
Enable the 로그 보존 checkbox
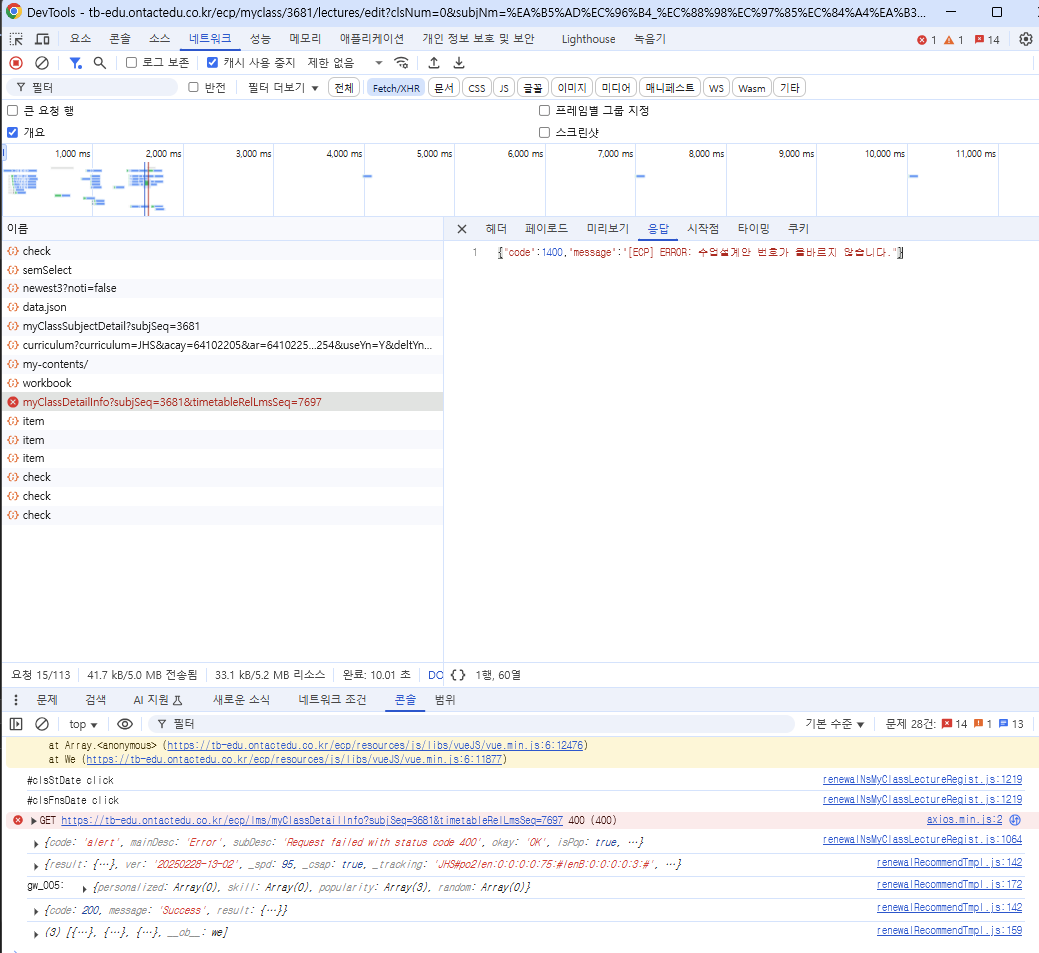click(132, 63)
